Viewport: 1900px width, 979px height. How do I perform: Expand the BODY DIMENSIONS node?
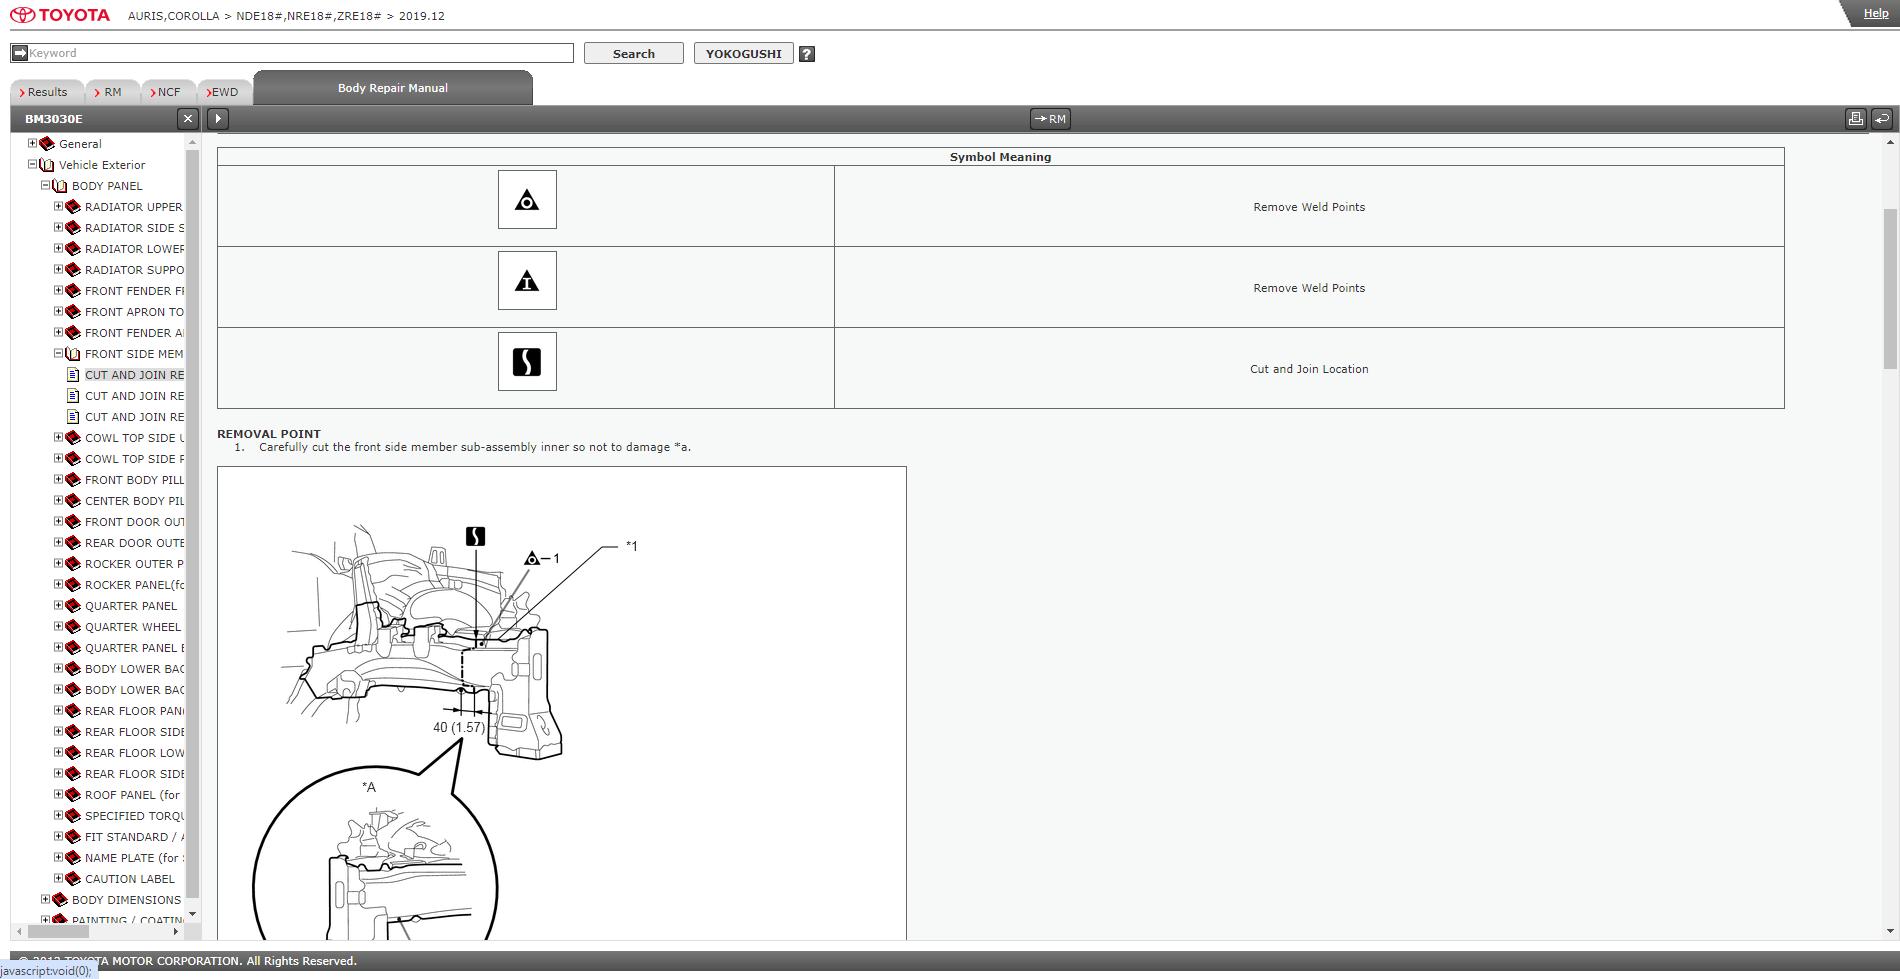pos(45,899)
